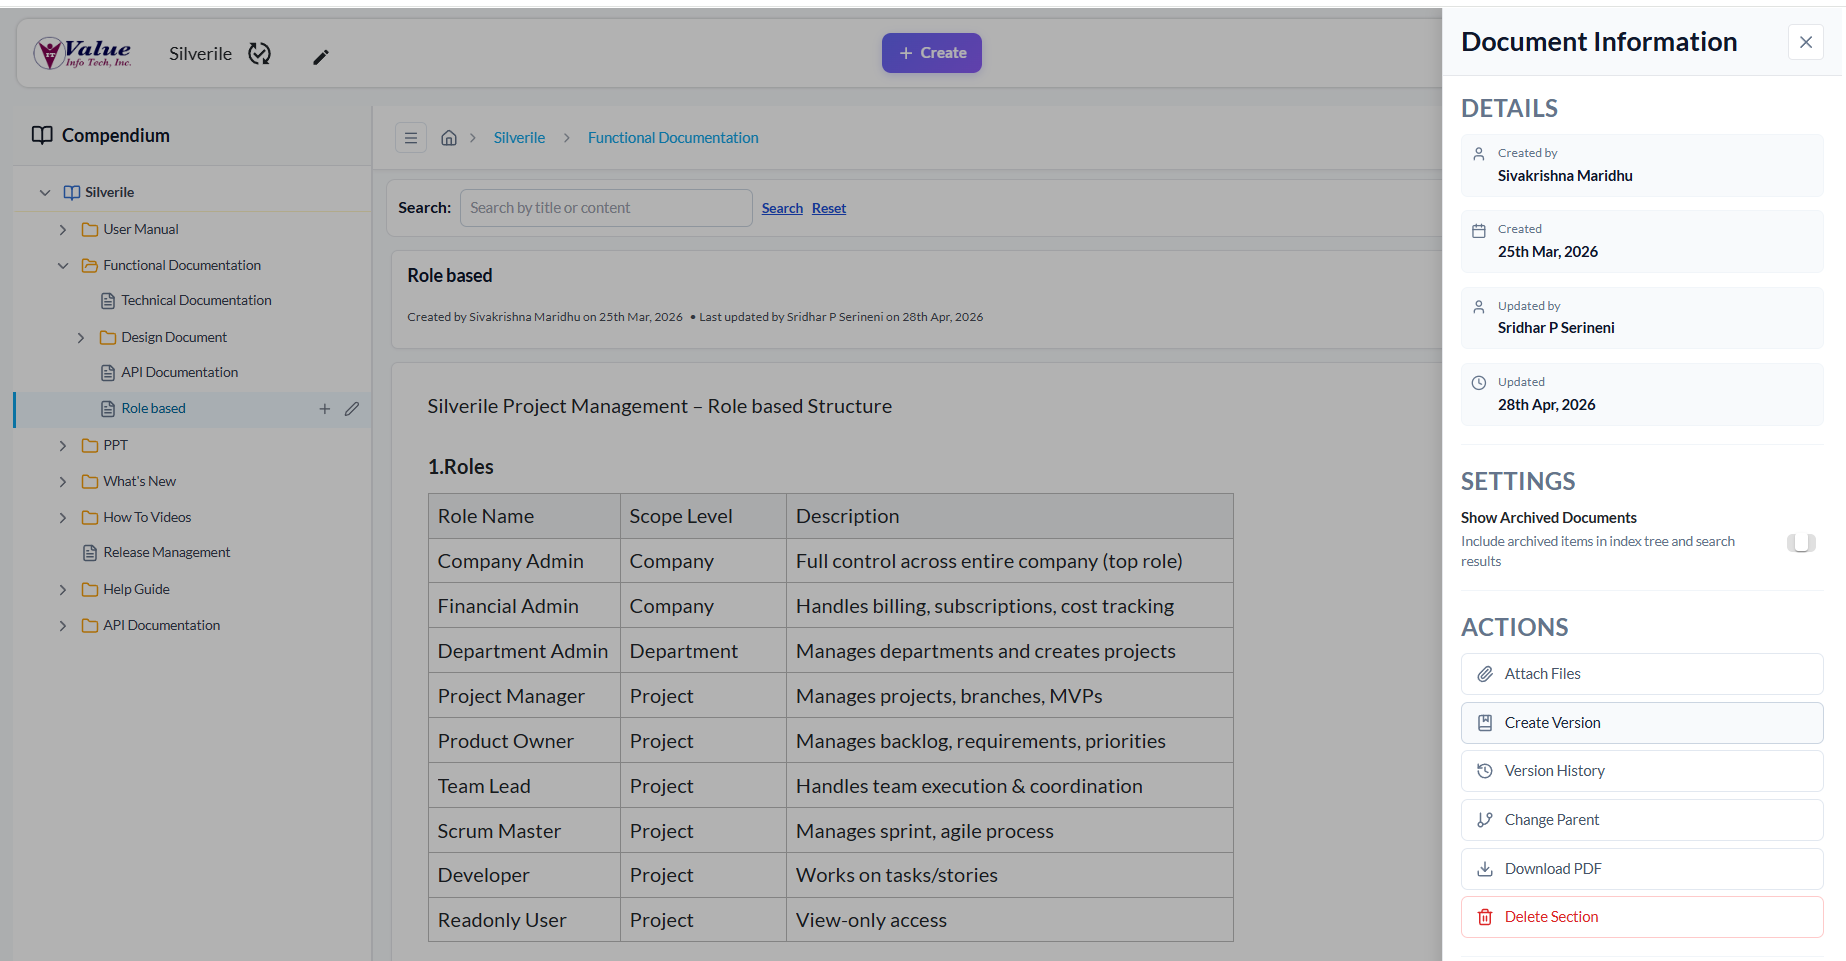Click Attach Files action
This screenshot has width=1846, height=961.
pos(1642,674)
